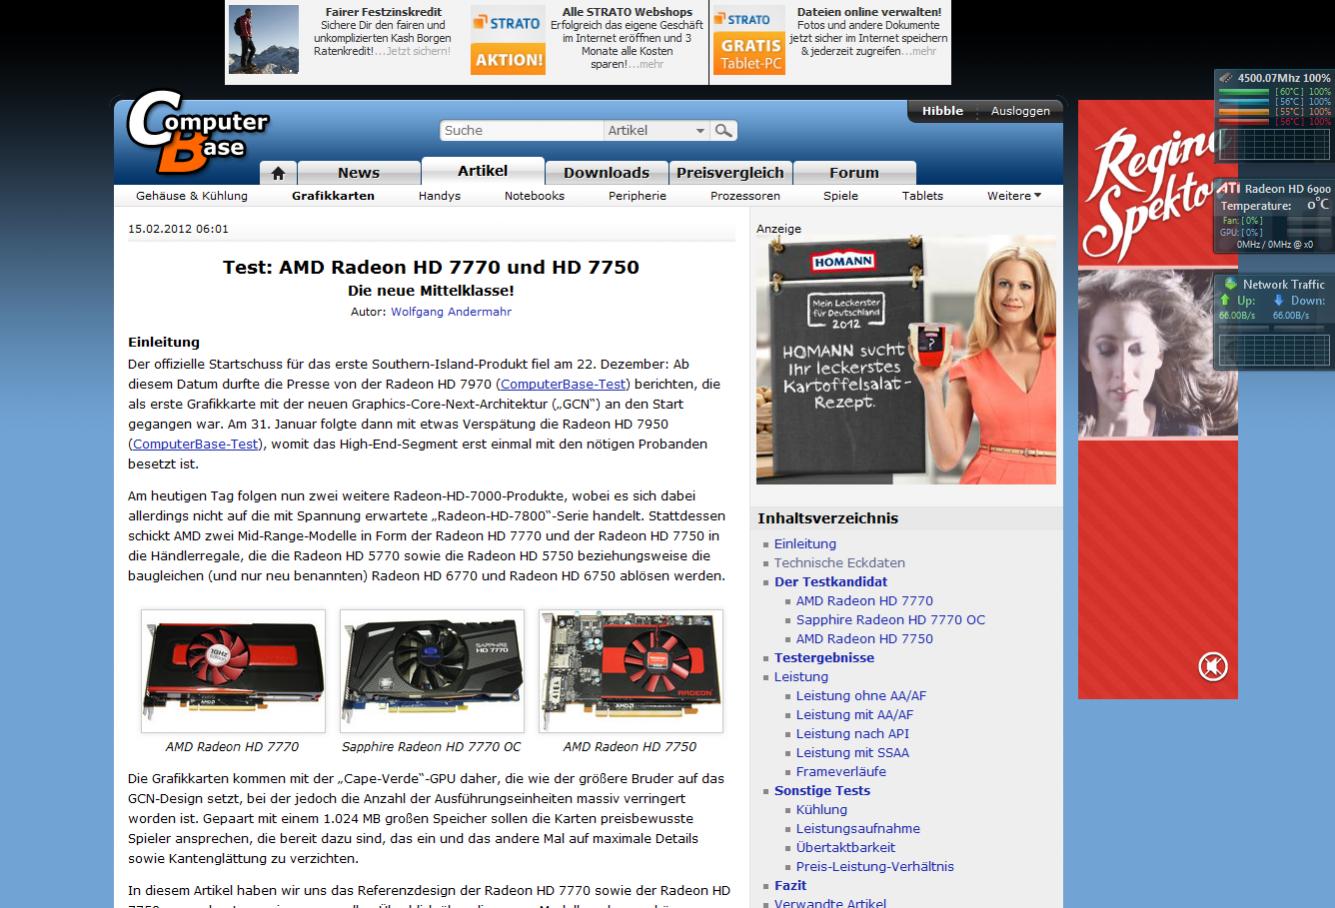Viewport: 1335px width, 908px height.
Task: Select the Artikel tab
Action: pos(483,170)
